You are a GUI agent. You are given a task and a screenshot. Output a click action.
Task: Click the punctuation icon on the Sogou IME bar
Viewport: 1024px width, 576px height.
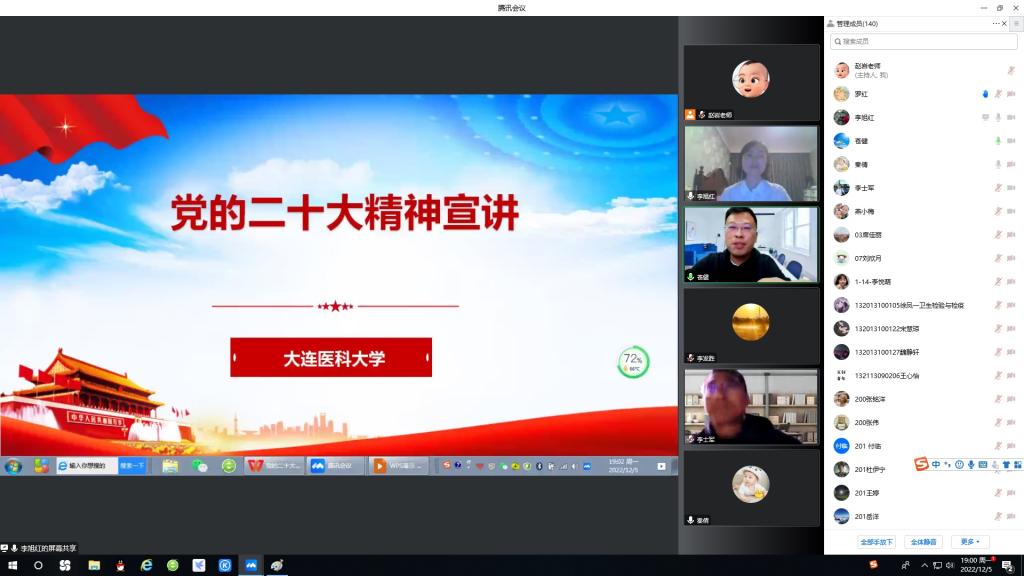948,464
